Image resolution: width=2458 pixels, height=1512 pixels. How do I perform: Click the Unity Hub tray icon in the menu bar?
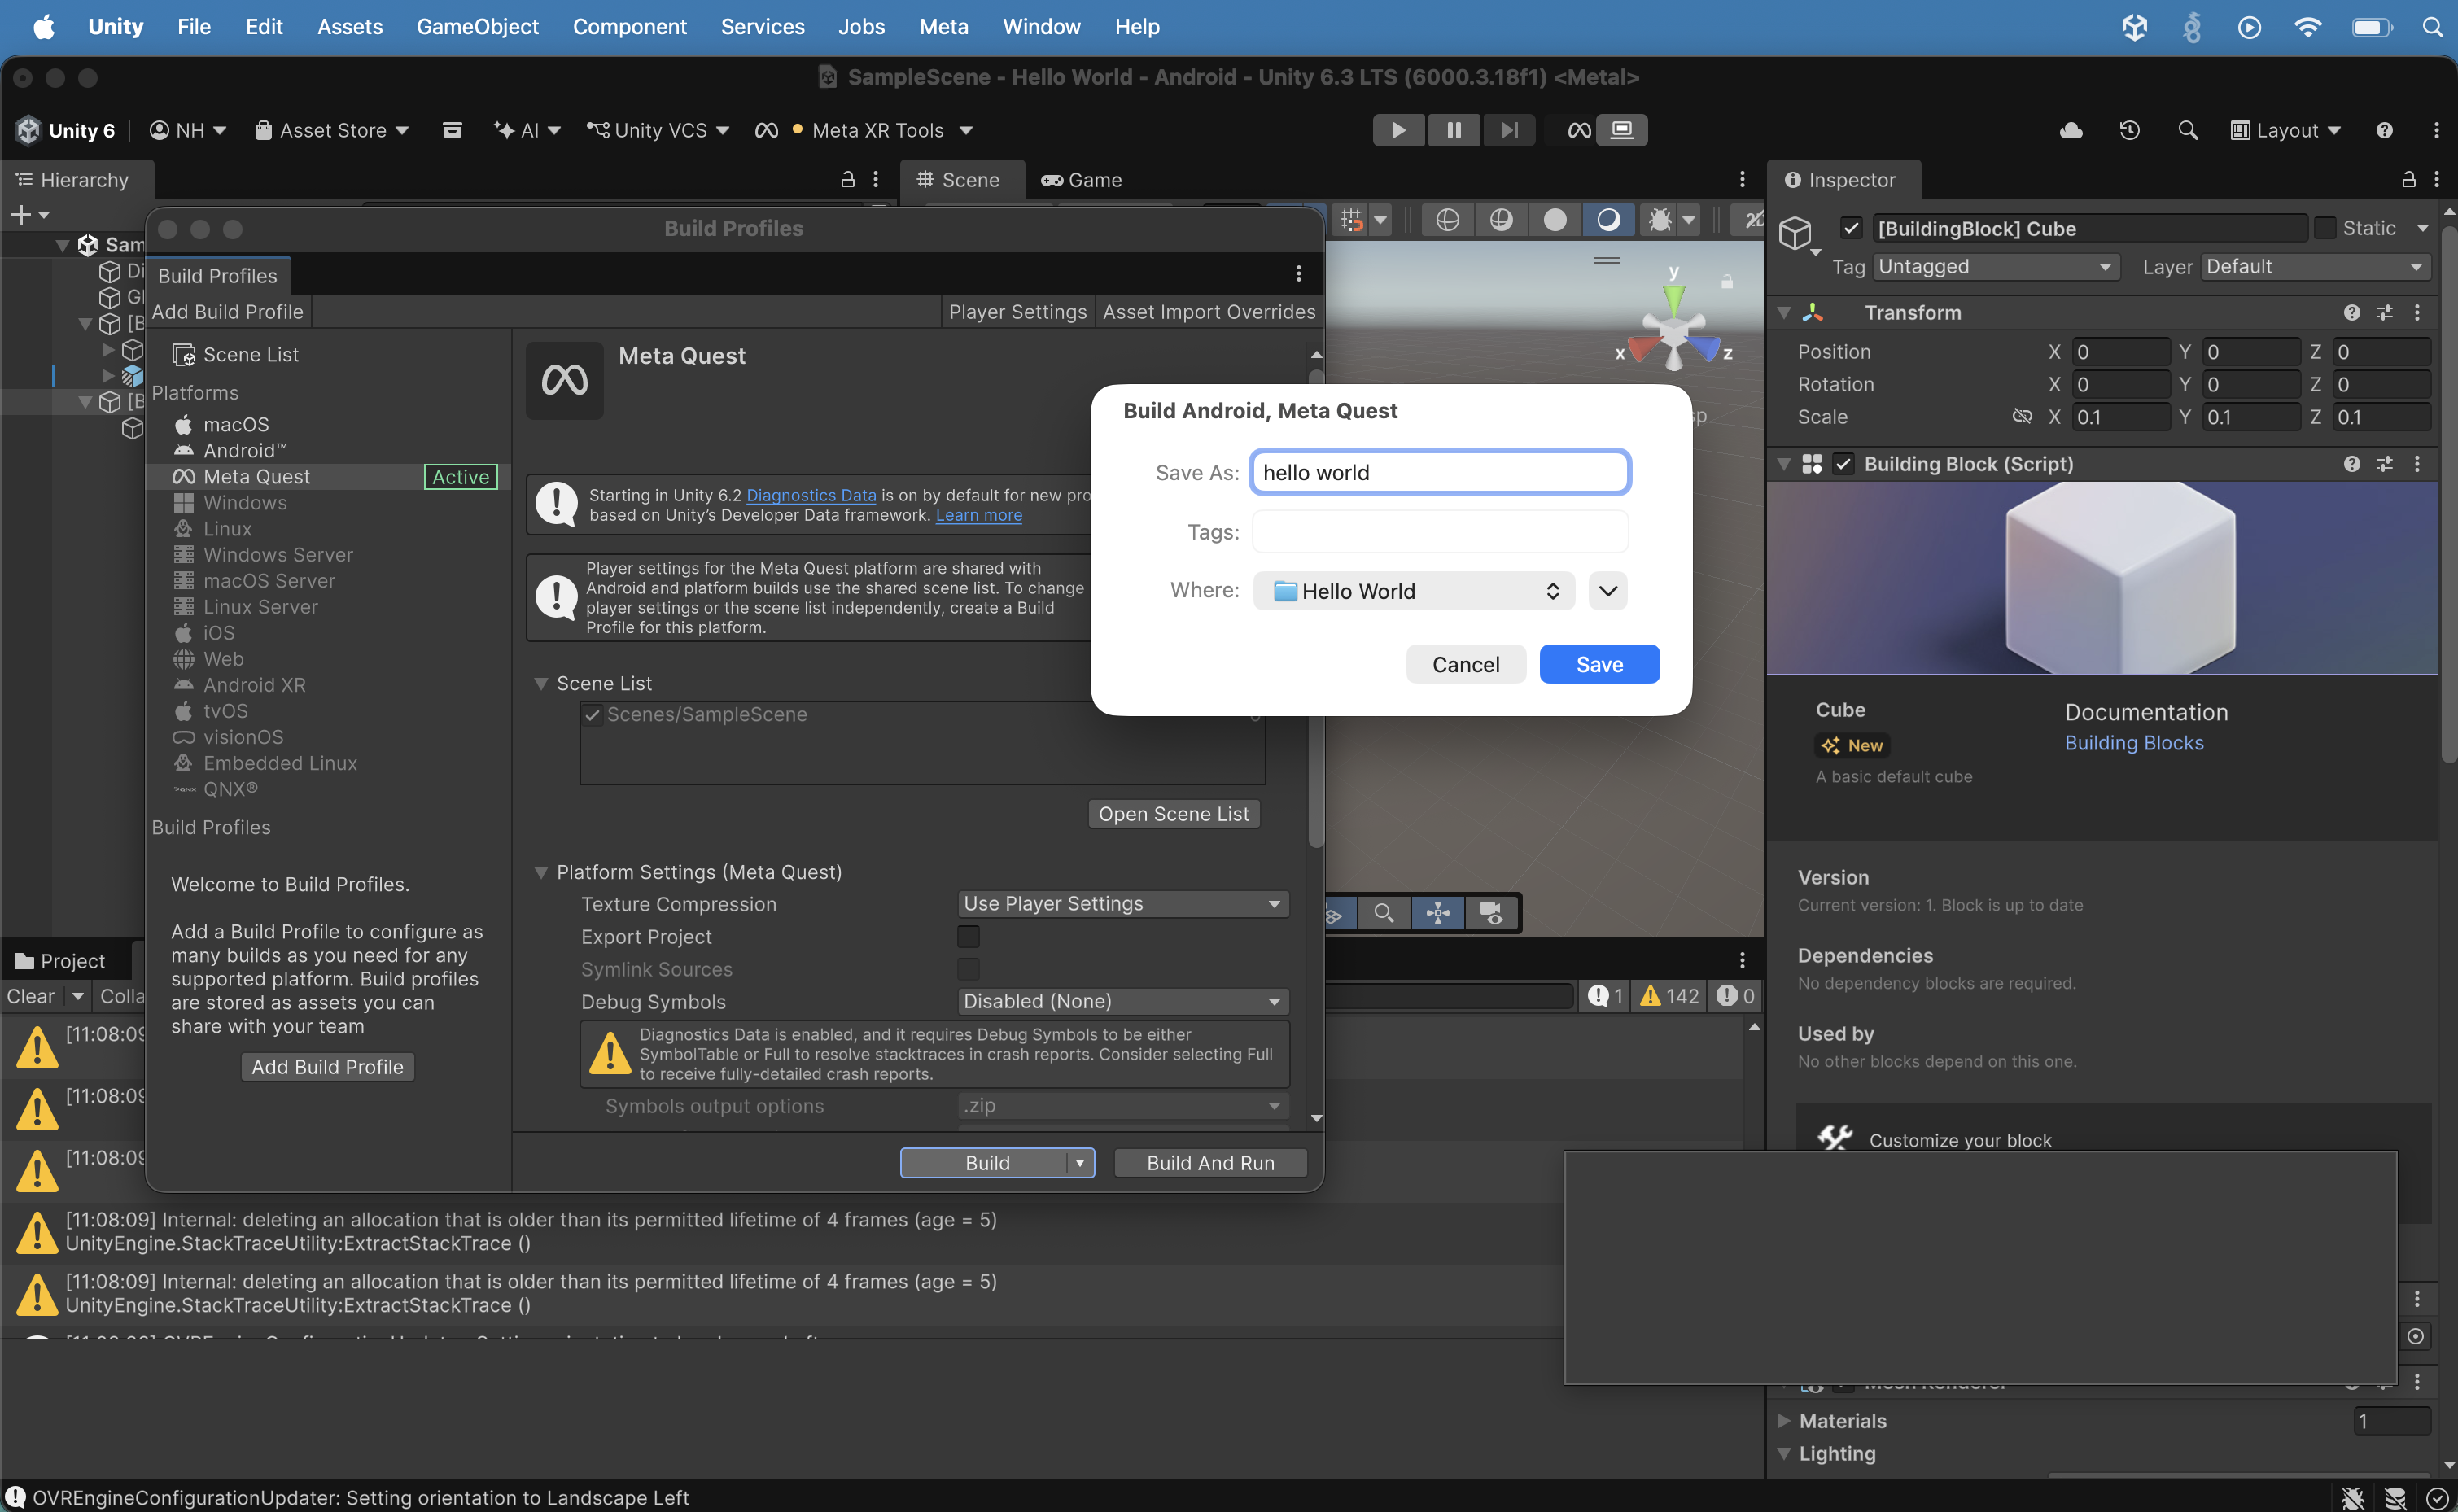2134,27
